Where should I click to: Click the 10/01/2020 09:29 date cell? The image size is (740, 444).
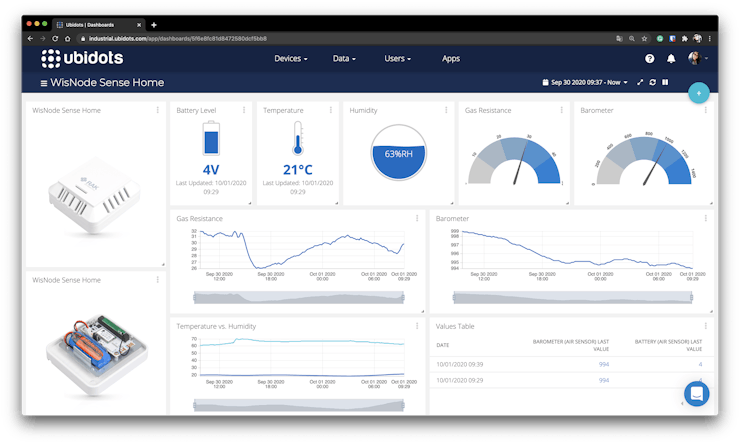point(460,380)
